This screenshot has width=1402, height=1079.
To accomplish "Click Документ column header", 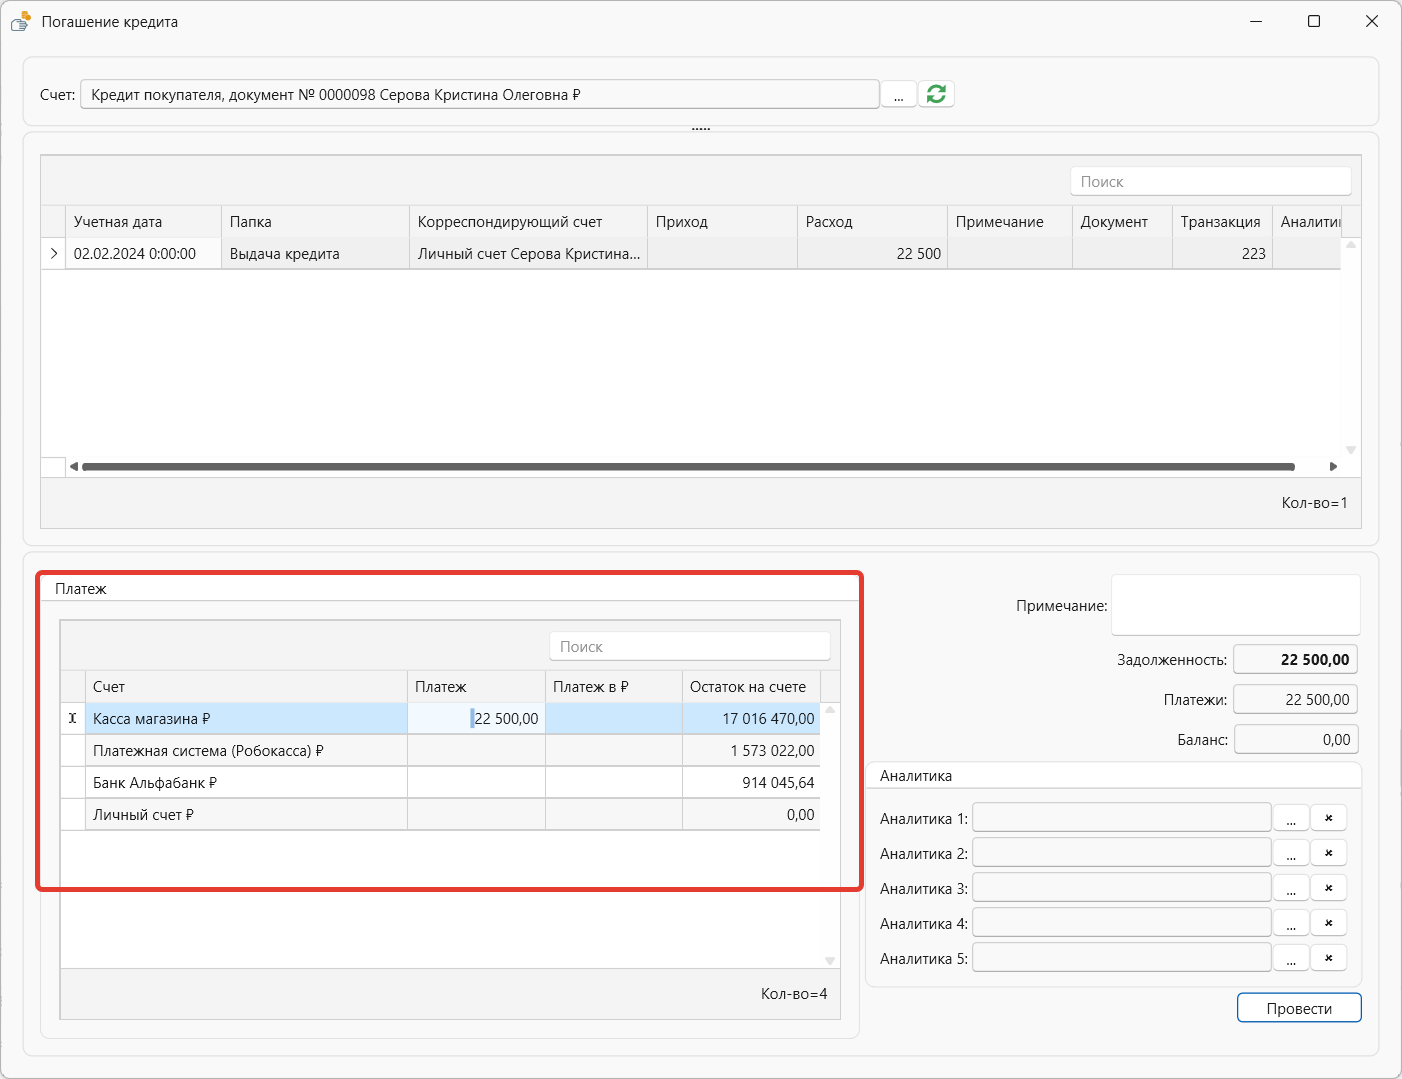I will click(x=1122, y=221).
